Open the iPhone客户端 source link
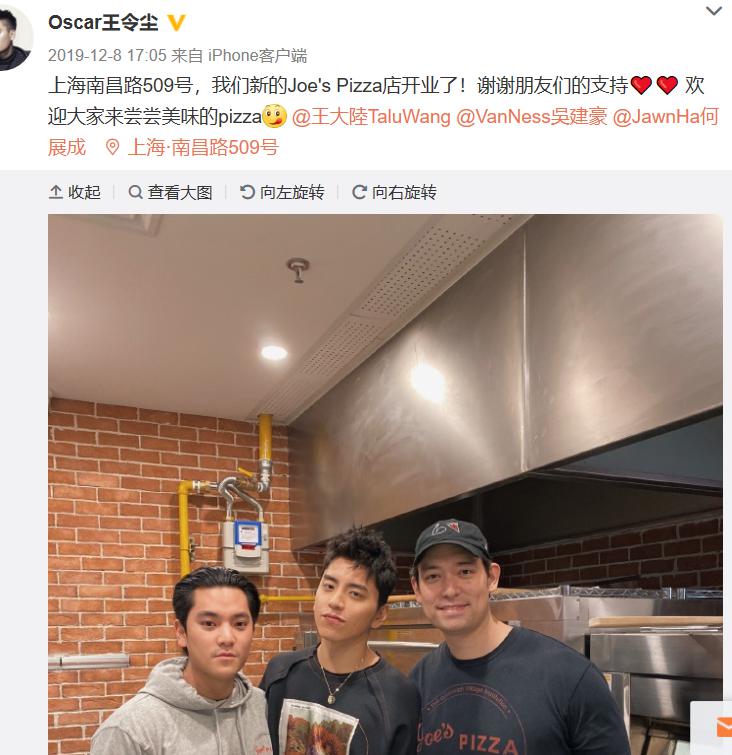The height and width of the screenshot is (755, 732). (258, 55)
